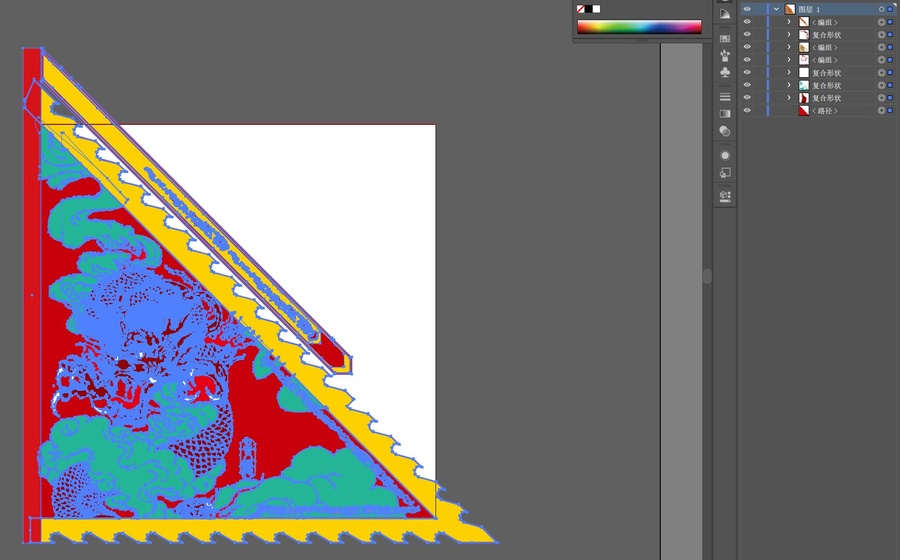Hide the dark-red 复合形状 via eye icon
The width and height of the screenshot is (900, 560).
coord(747,98)
